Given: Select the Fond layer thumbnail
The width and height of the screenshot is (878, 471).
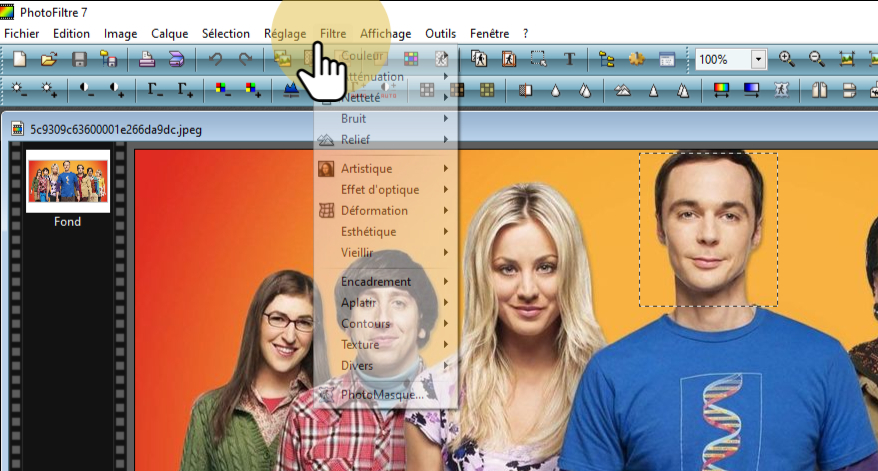Looking at the screenshot, I should pos(68,181).
